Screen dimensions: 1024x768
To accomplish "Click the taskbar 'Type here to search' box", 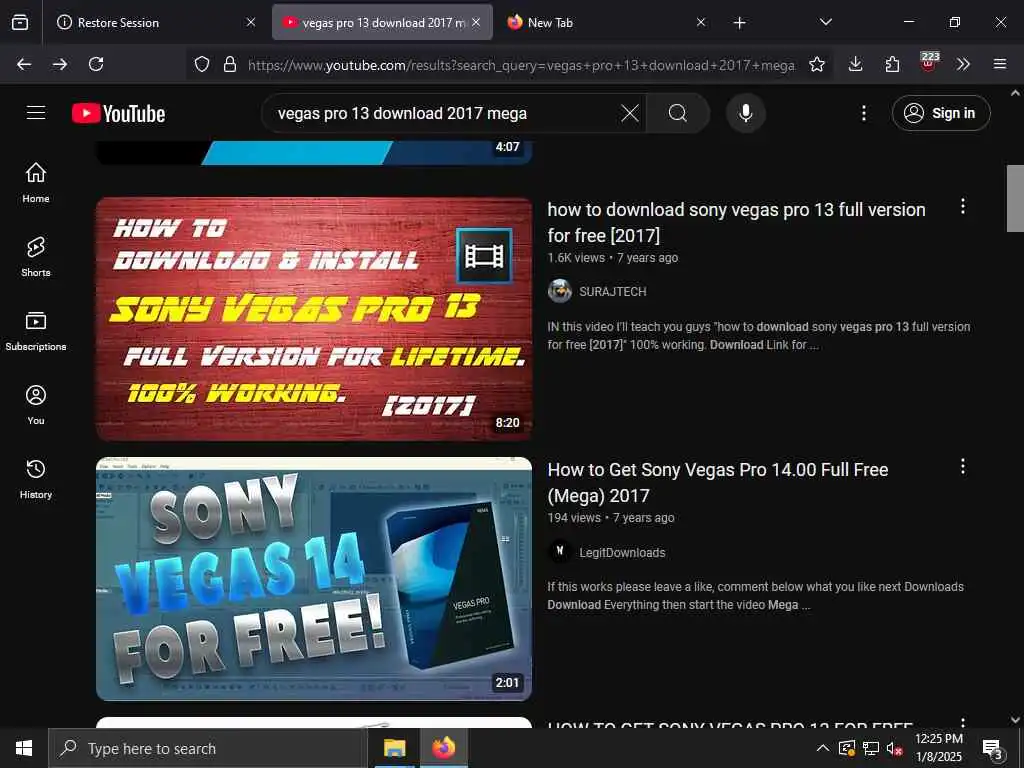I will point(208,748).
